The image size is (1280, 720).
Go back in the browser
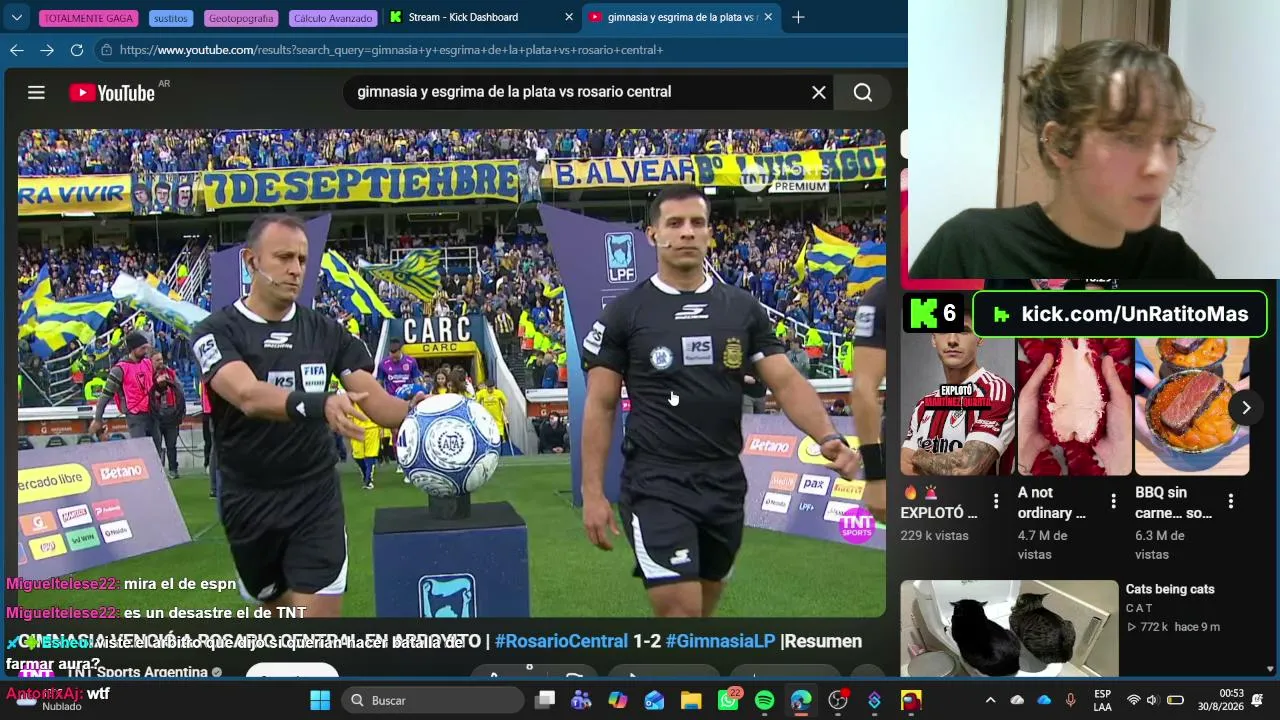coord(17,50)
